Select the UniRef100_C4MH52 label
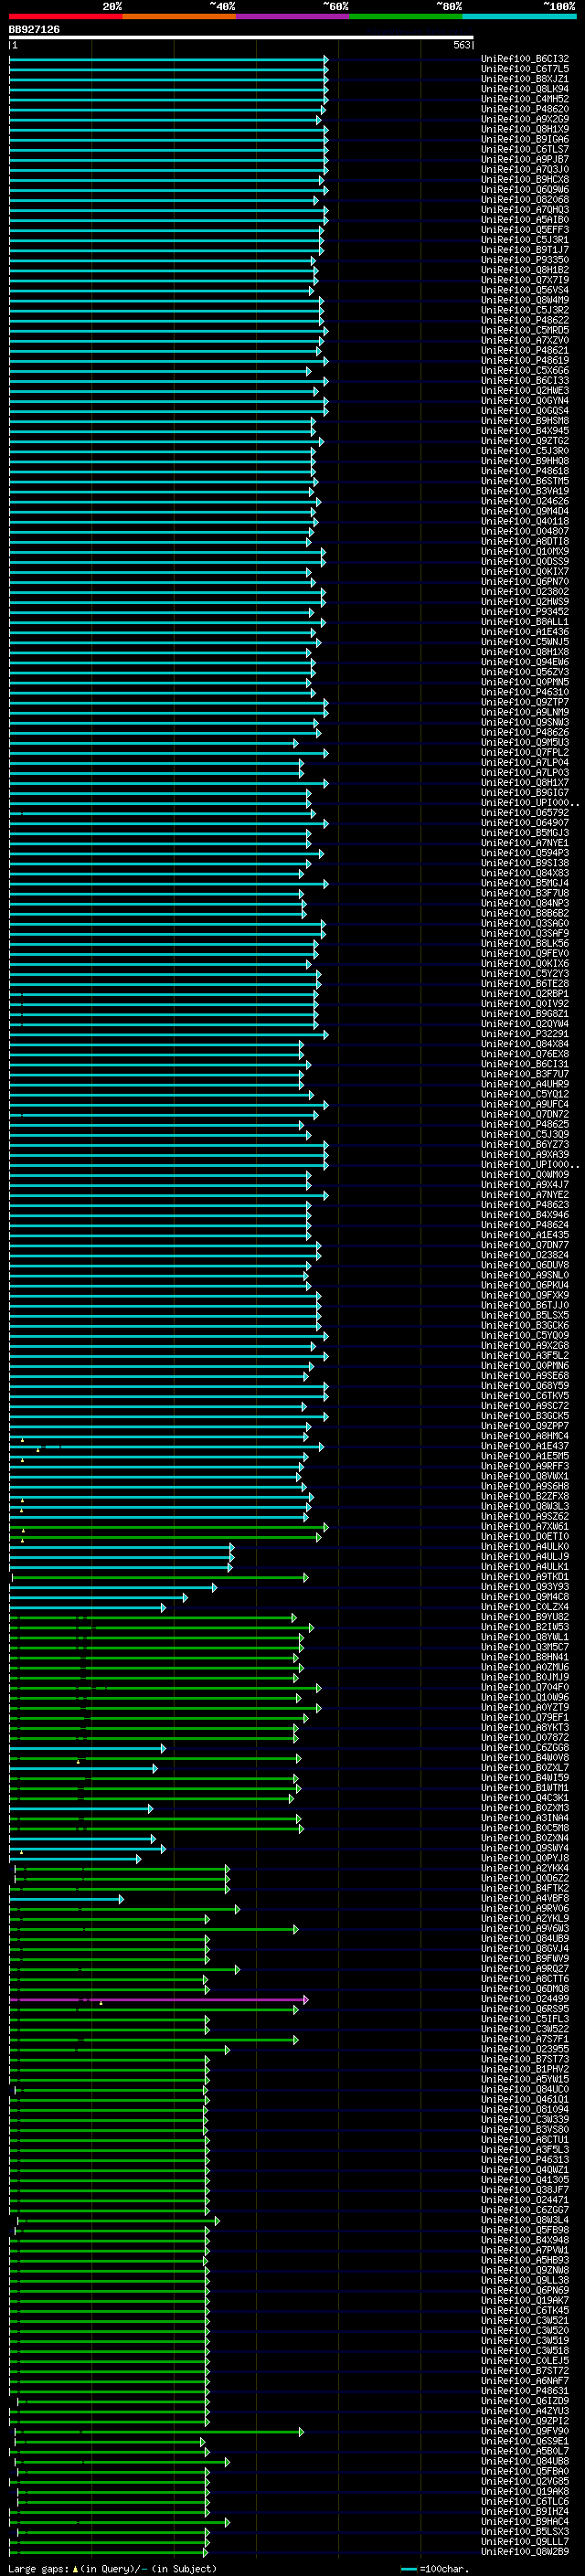Screen dimensions: 585x2576 point(525,99)
